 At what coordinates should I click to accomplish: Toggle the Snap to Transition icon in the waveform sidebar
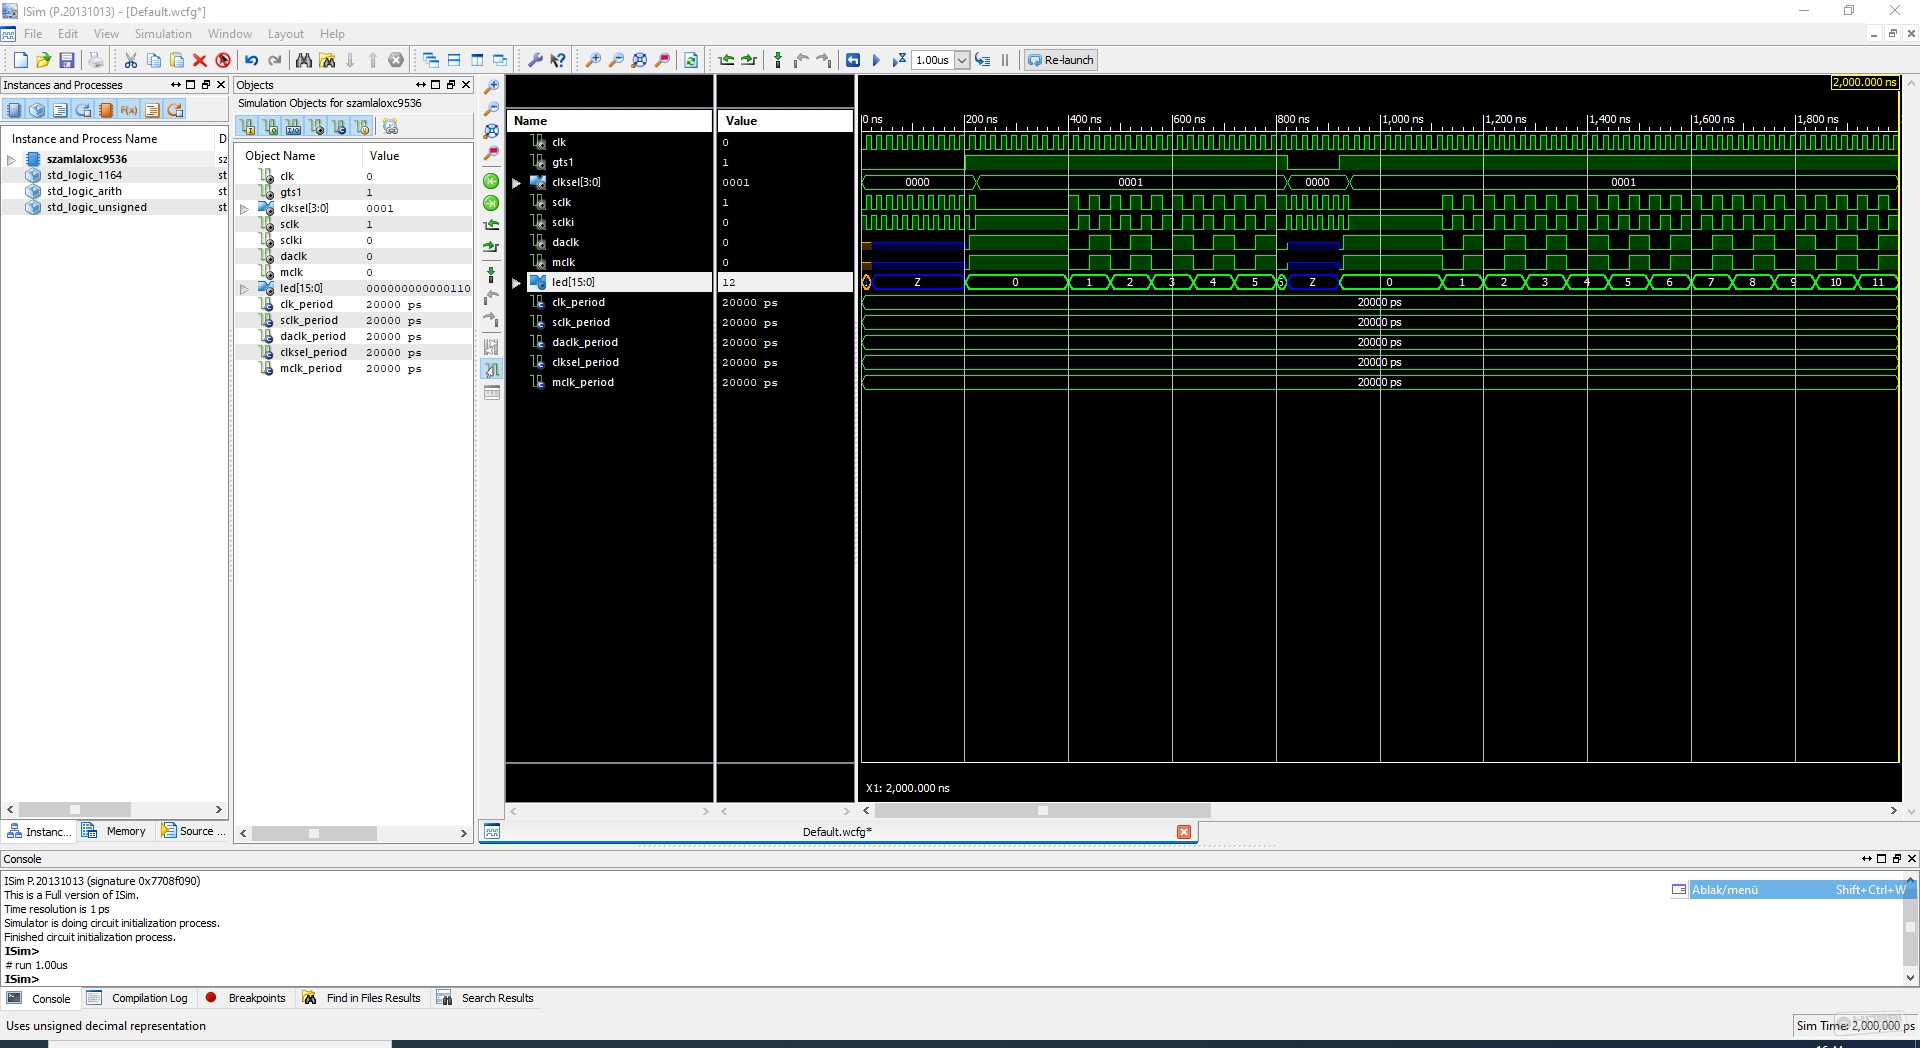[x=491, y=370]
